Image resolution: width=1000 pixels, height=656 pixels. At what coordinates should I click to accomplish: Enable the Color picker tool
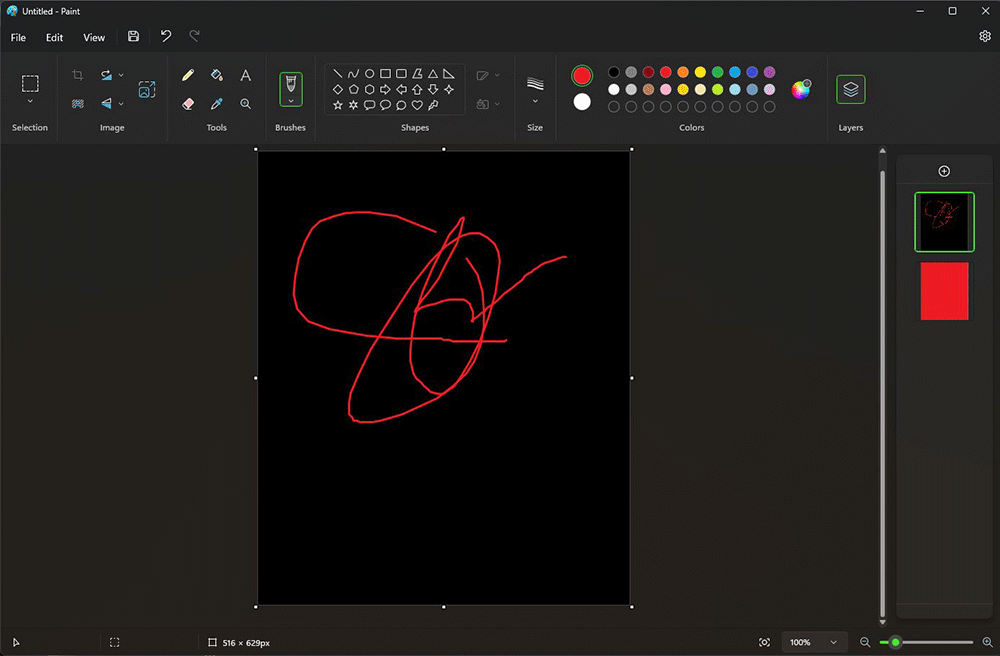[x=217, y=103]
